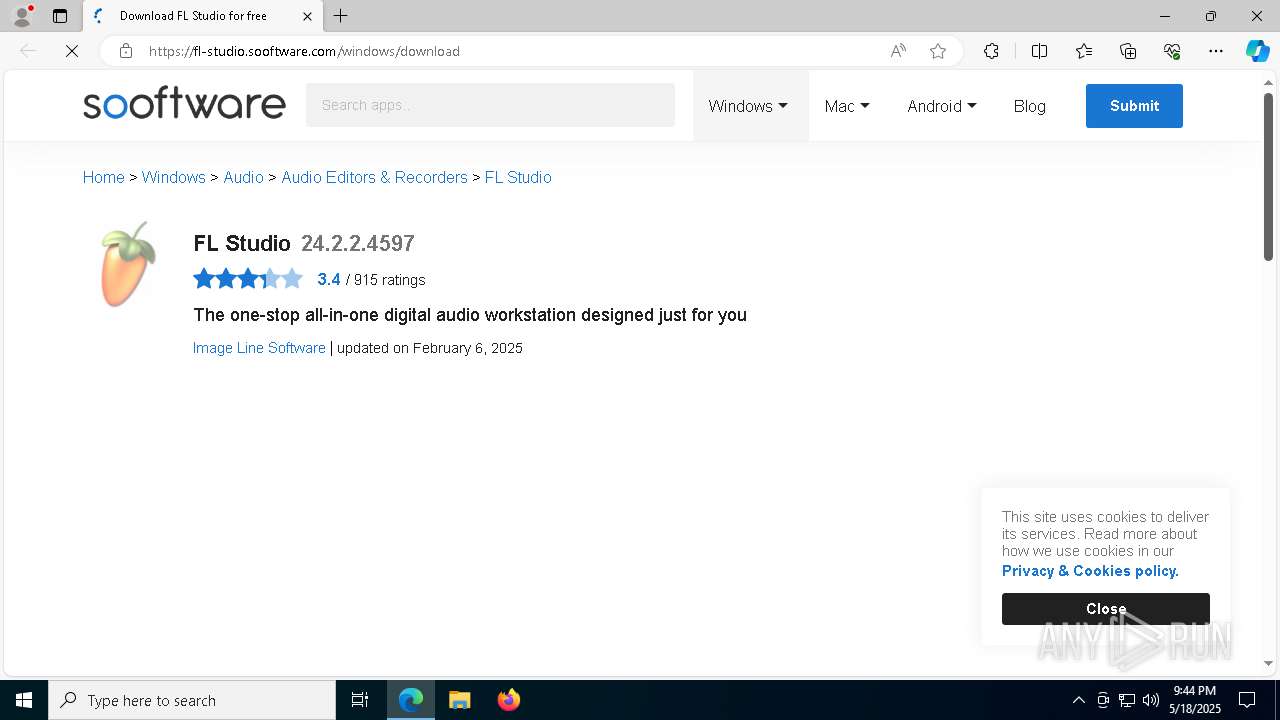Viewport: 1280px width, 720px height.
Task: Click the address bar URL
Action: (304, 51)
